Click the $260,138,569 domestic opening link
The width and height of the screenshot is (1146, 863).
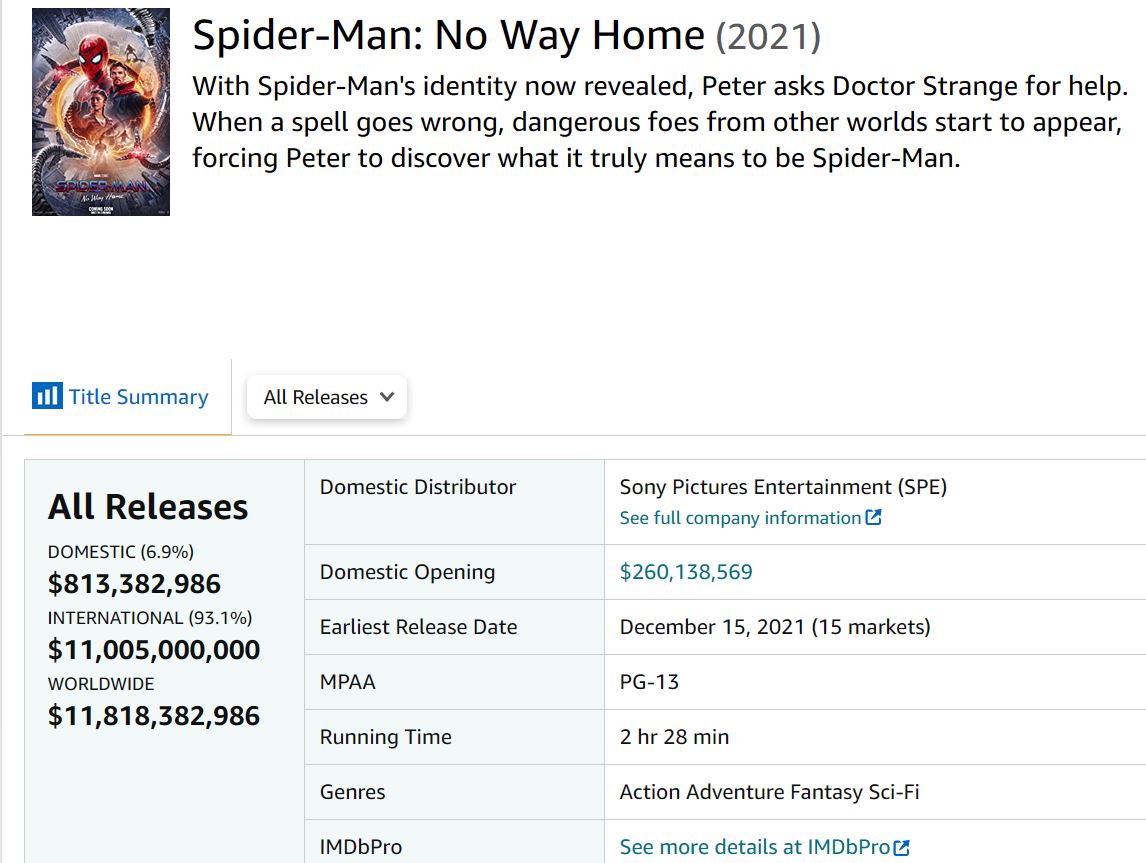[x=686, y=572]
